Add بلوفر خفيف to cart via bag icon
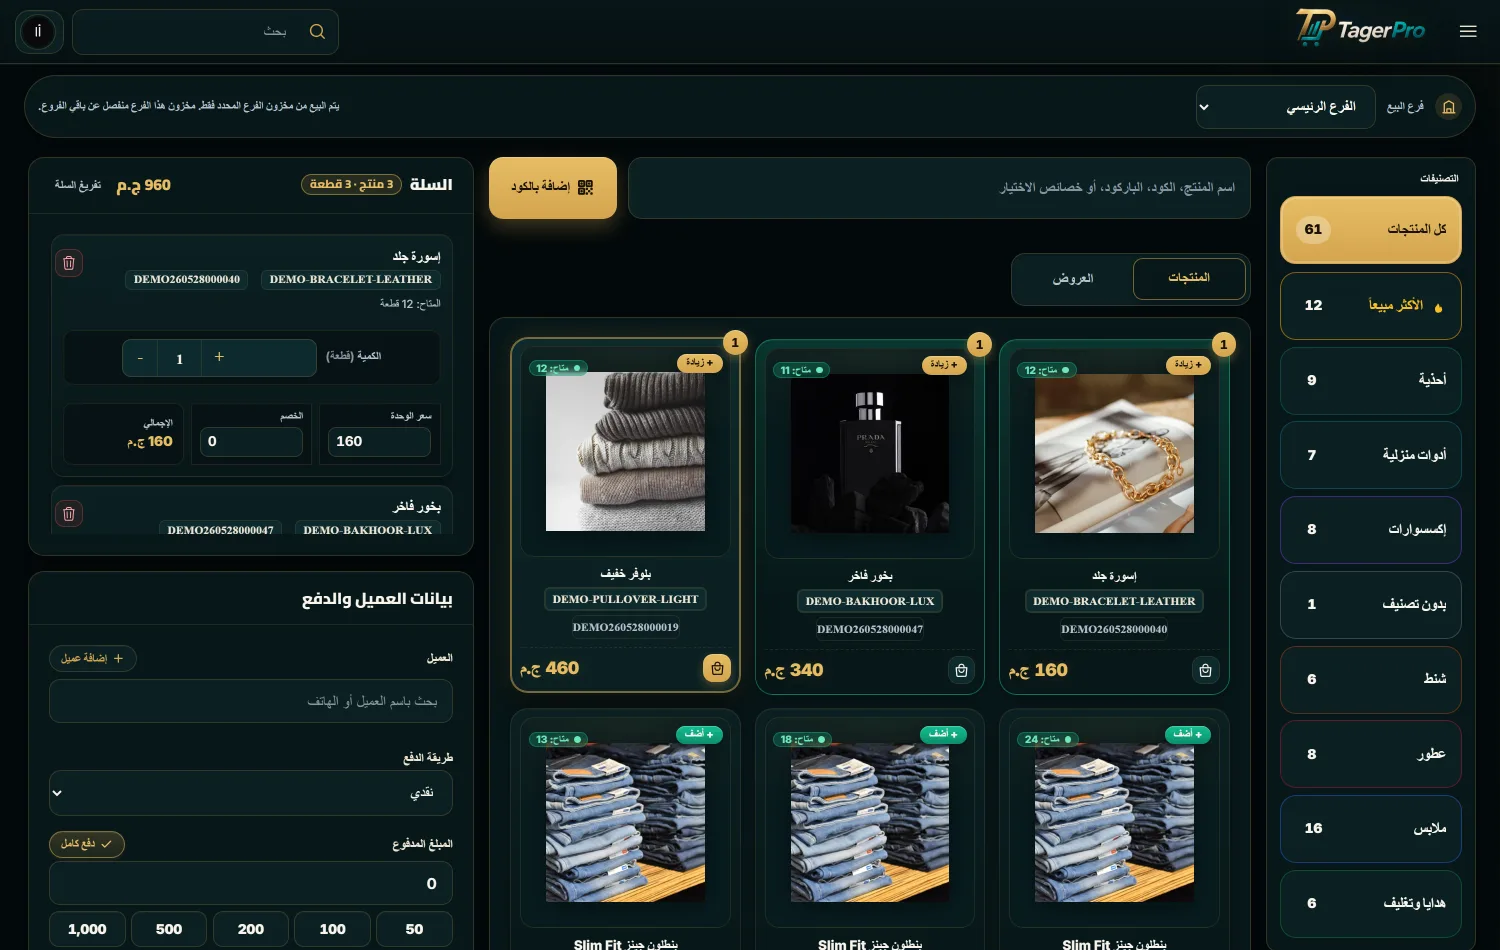This screenshot has width=1500, height=950. [717, 668]
